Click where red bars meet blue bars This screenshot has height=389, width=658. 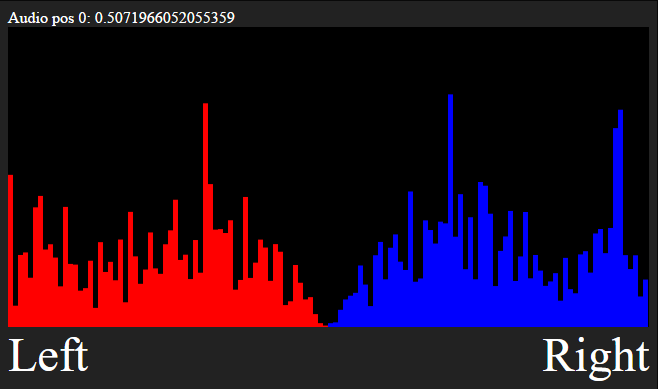click(328, 325)
